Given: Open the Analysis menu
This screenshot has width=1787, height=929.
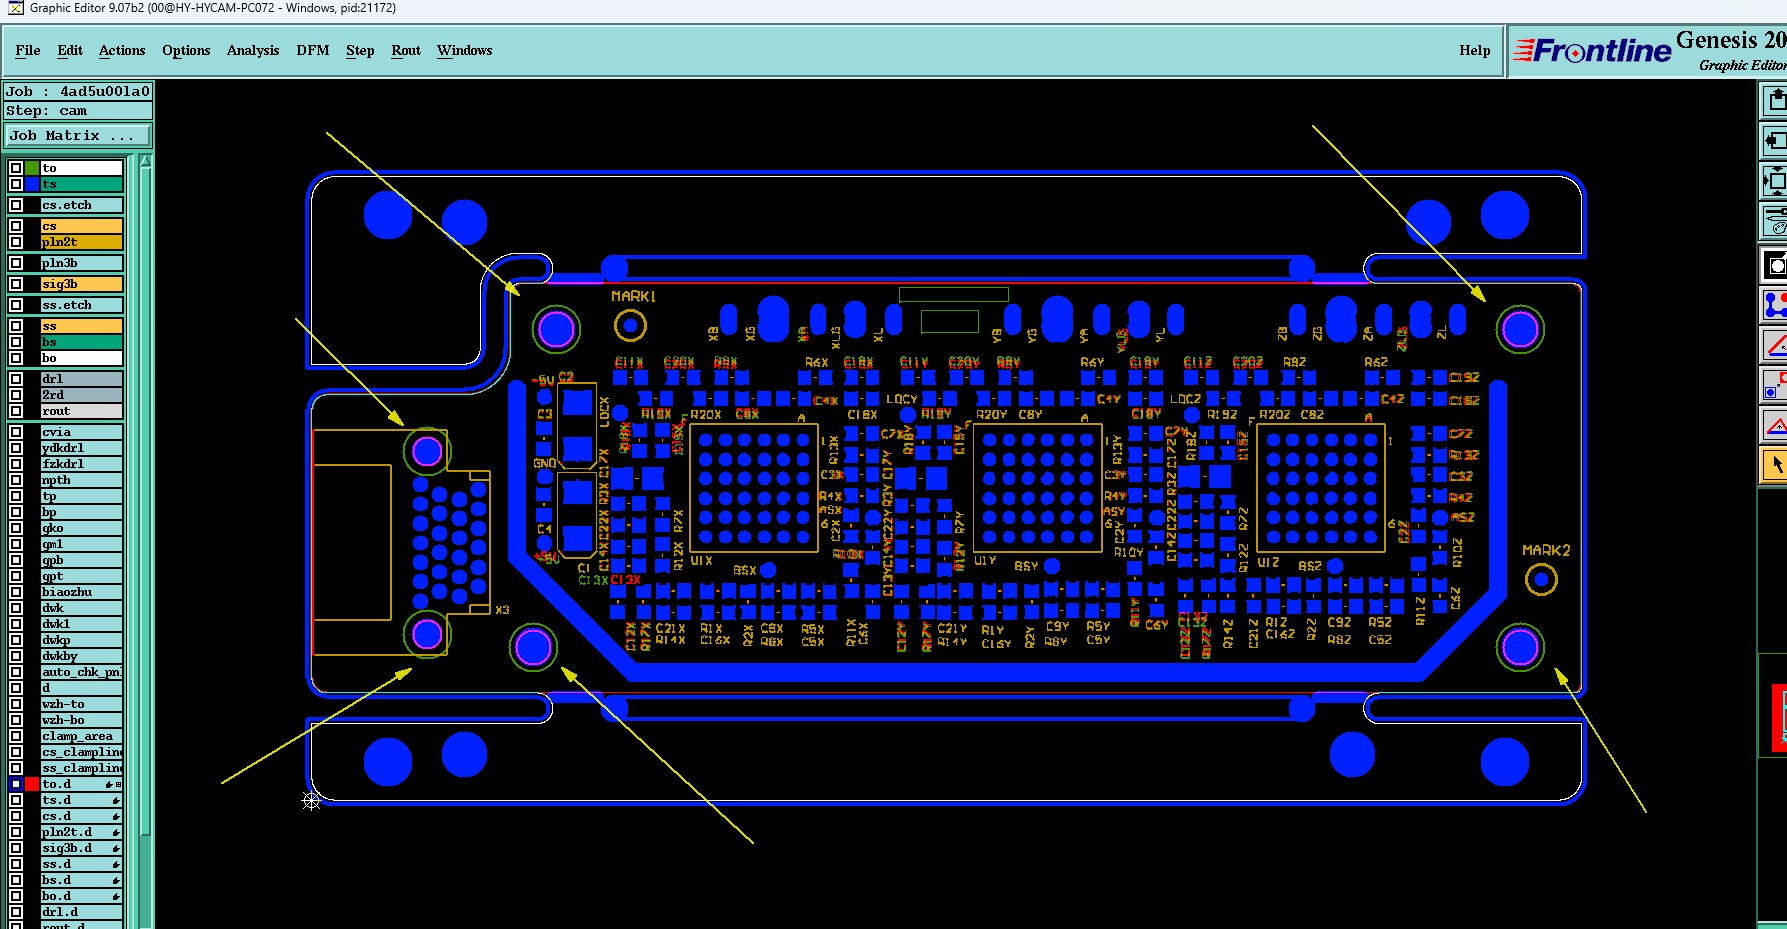Looking at the screenshot, I should (253, 50).
